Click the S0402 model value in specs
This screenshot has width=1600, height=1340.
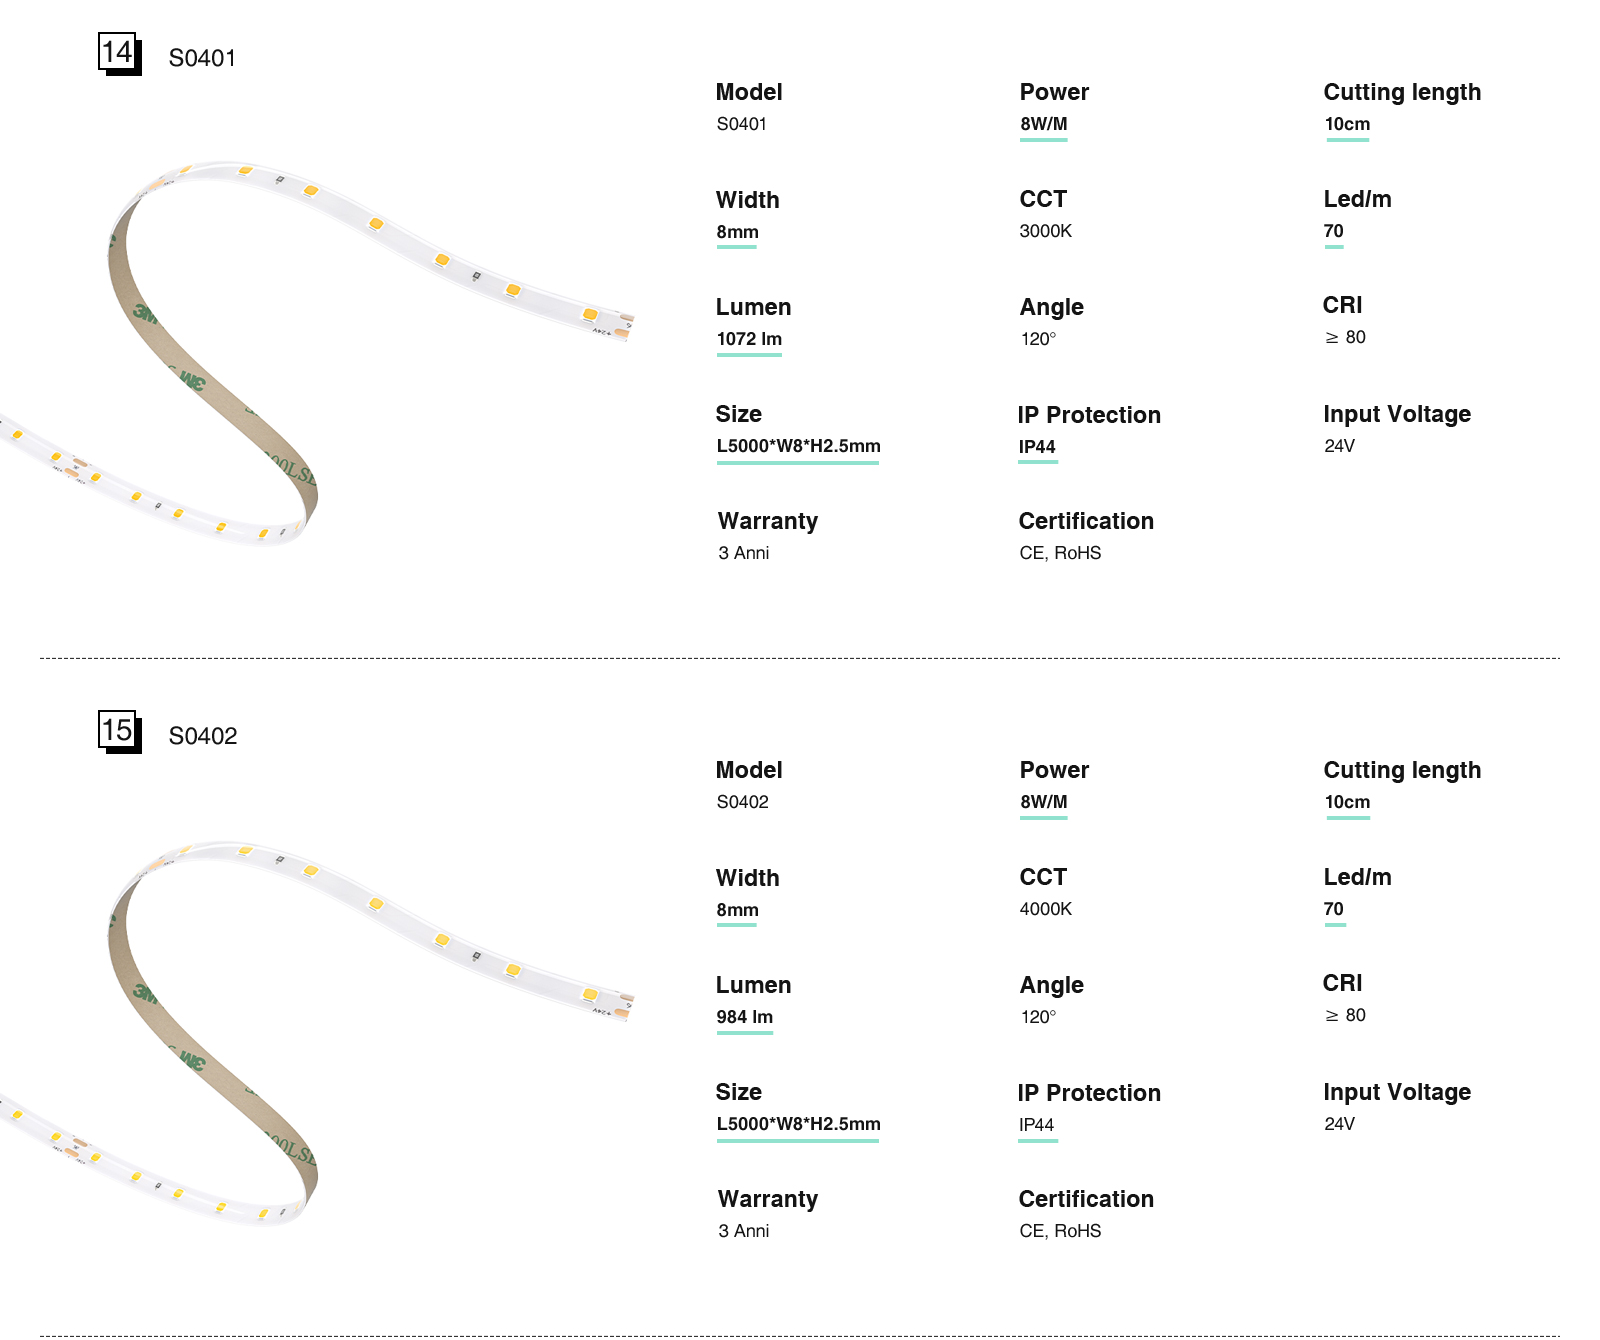pyautogui.click(x=742, y=802)
